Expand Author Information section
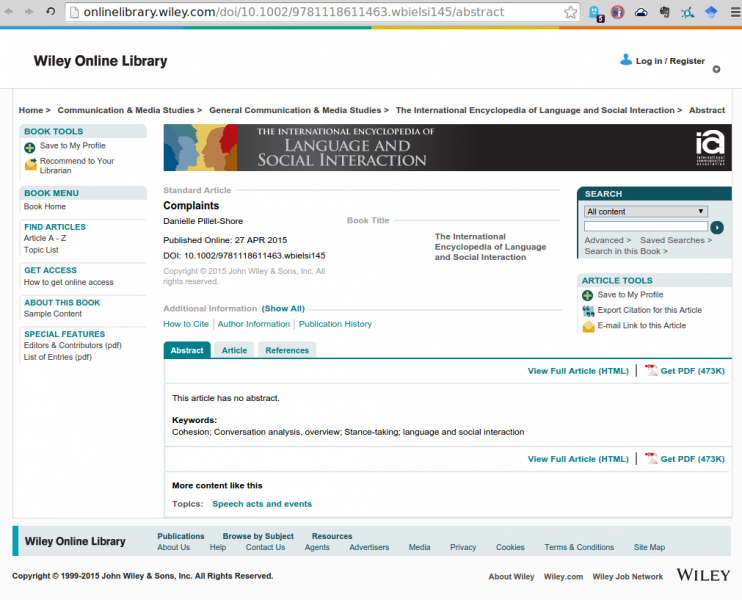The image size is (742, 600). point(254,324)
